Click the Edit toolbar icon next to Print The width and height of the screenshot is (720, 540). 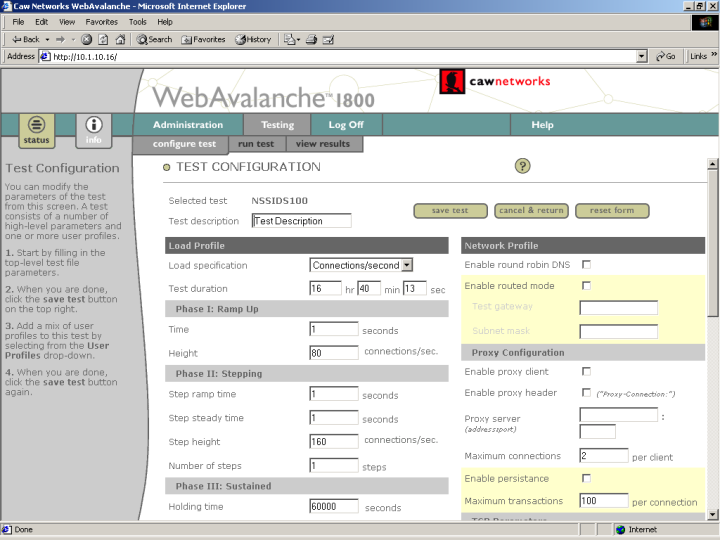(328, 39)
